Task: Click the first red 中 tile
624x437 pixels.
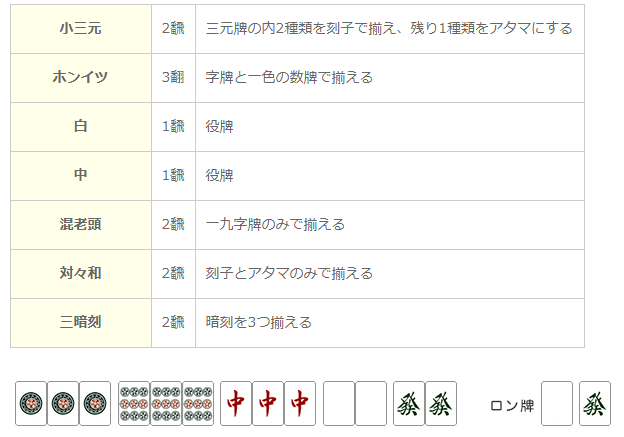Action: pos(236,404)
